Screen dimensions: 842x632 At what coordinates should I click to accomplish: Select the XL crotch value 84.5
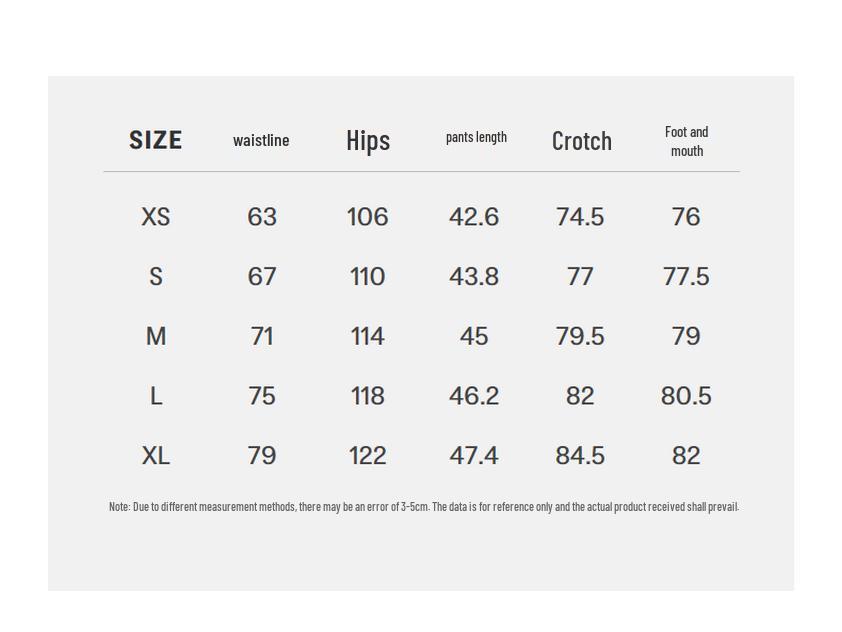pos(580,456)
